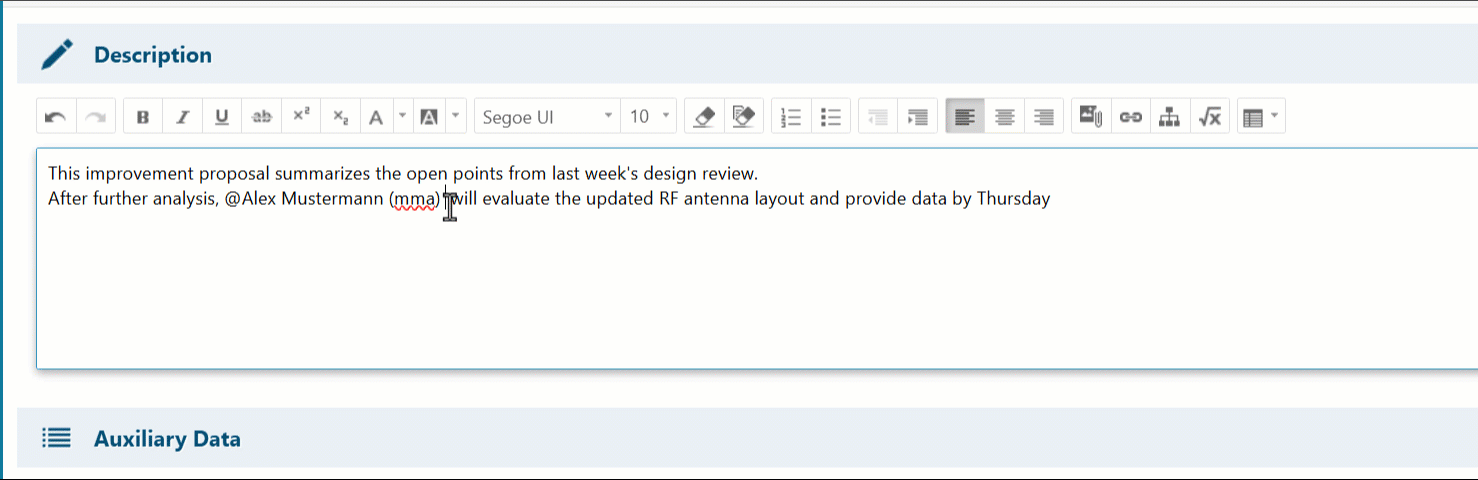This screenshot has height=480, width=1478.
Task: Insert a hyperlink using the link icon
Action: click(1130, 117)
